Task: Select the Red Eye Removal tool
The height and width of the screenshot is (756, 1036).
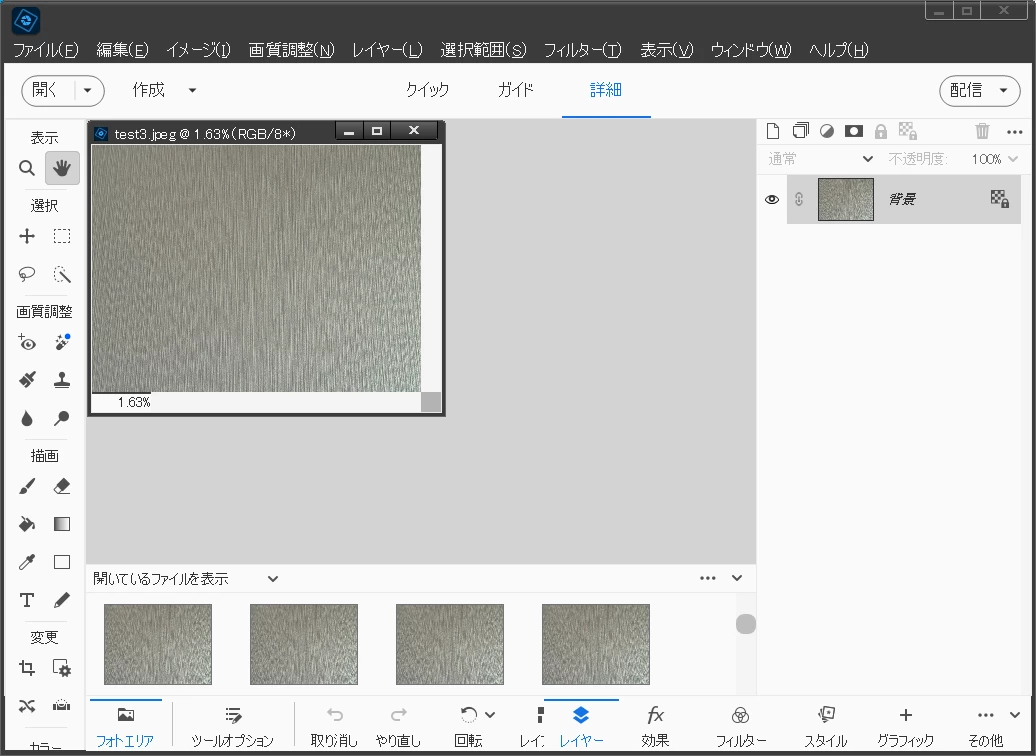Action: (x=26, y=342)
